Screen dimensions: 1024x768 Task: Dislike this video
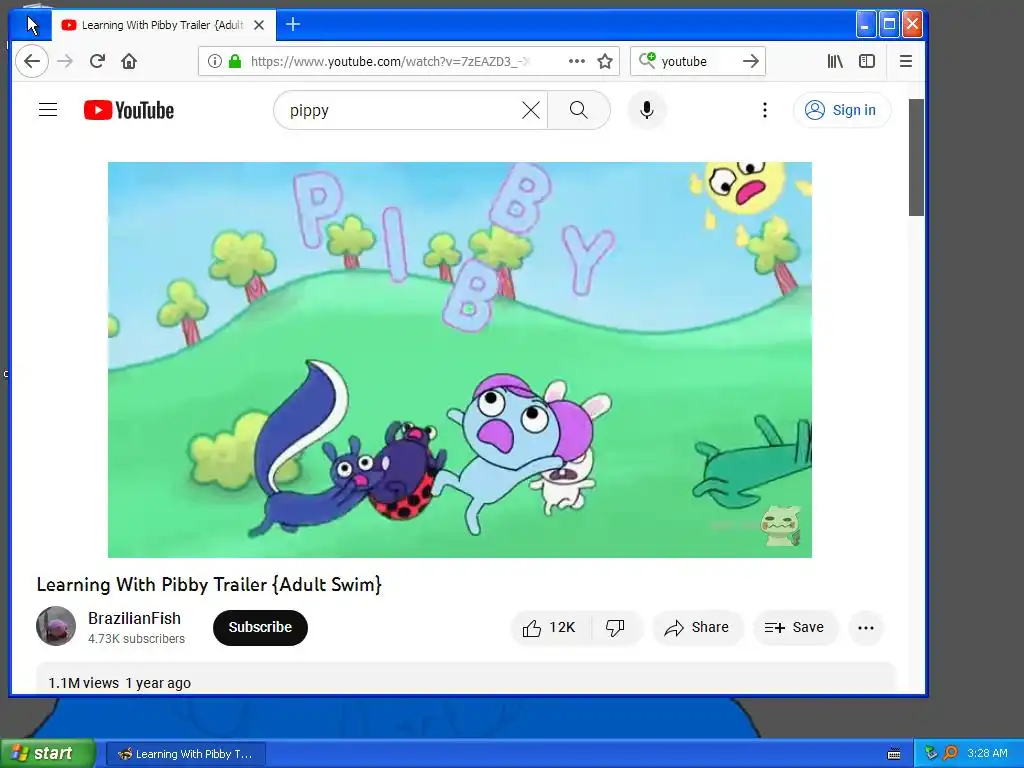pyautogui.click(x=615, y=628)
